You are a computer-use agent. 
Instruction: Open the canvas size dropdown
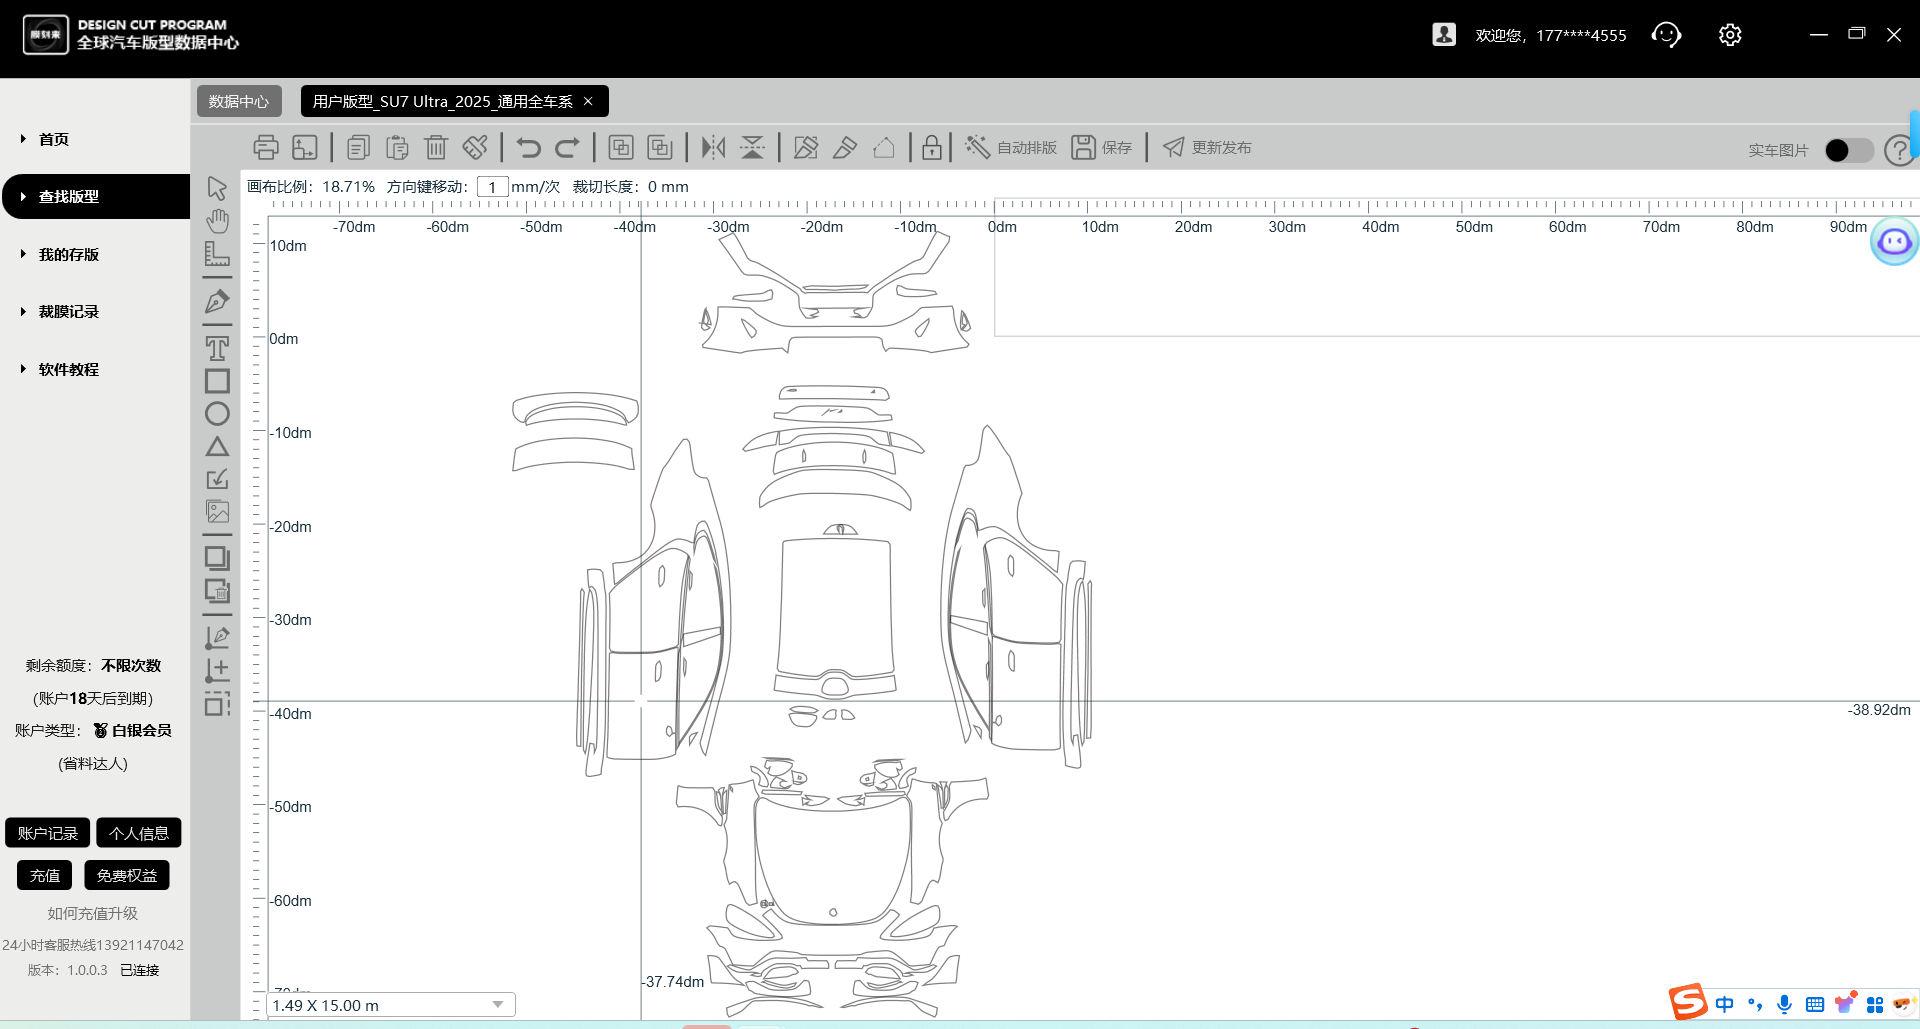[x=497, y=1005]
